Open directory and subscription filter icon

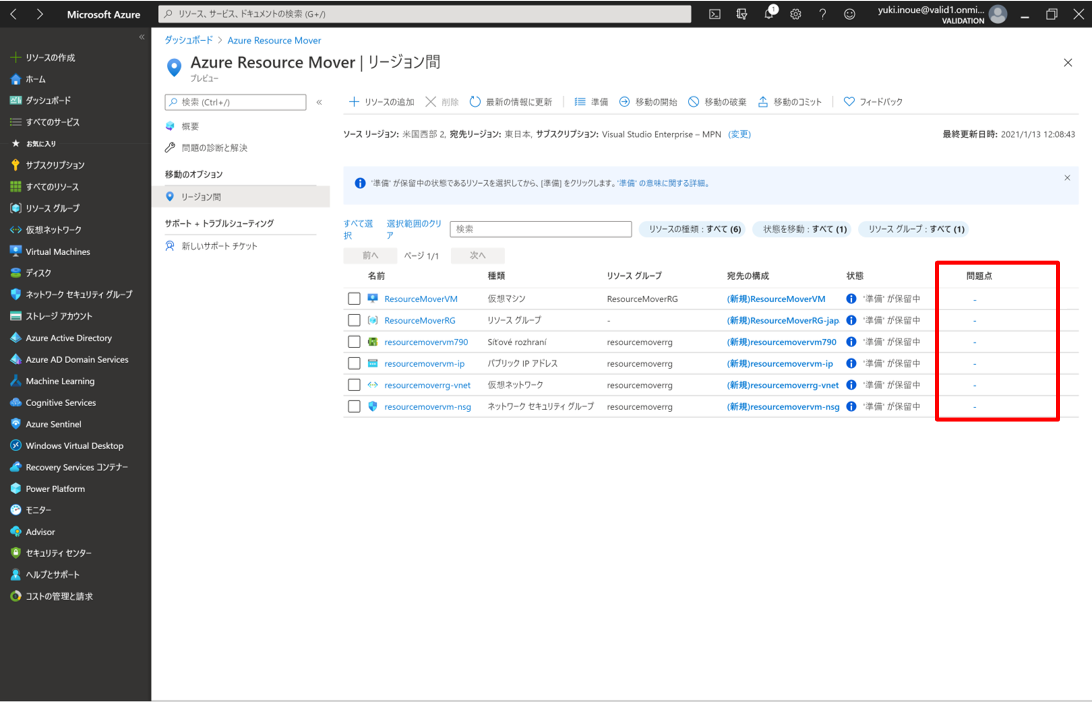point(742,14)
